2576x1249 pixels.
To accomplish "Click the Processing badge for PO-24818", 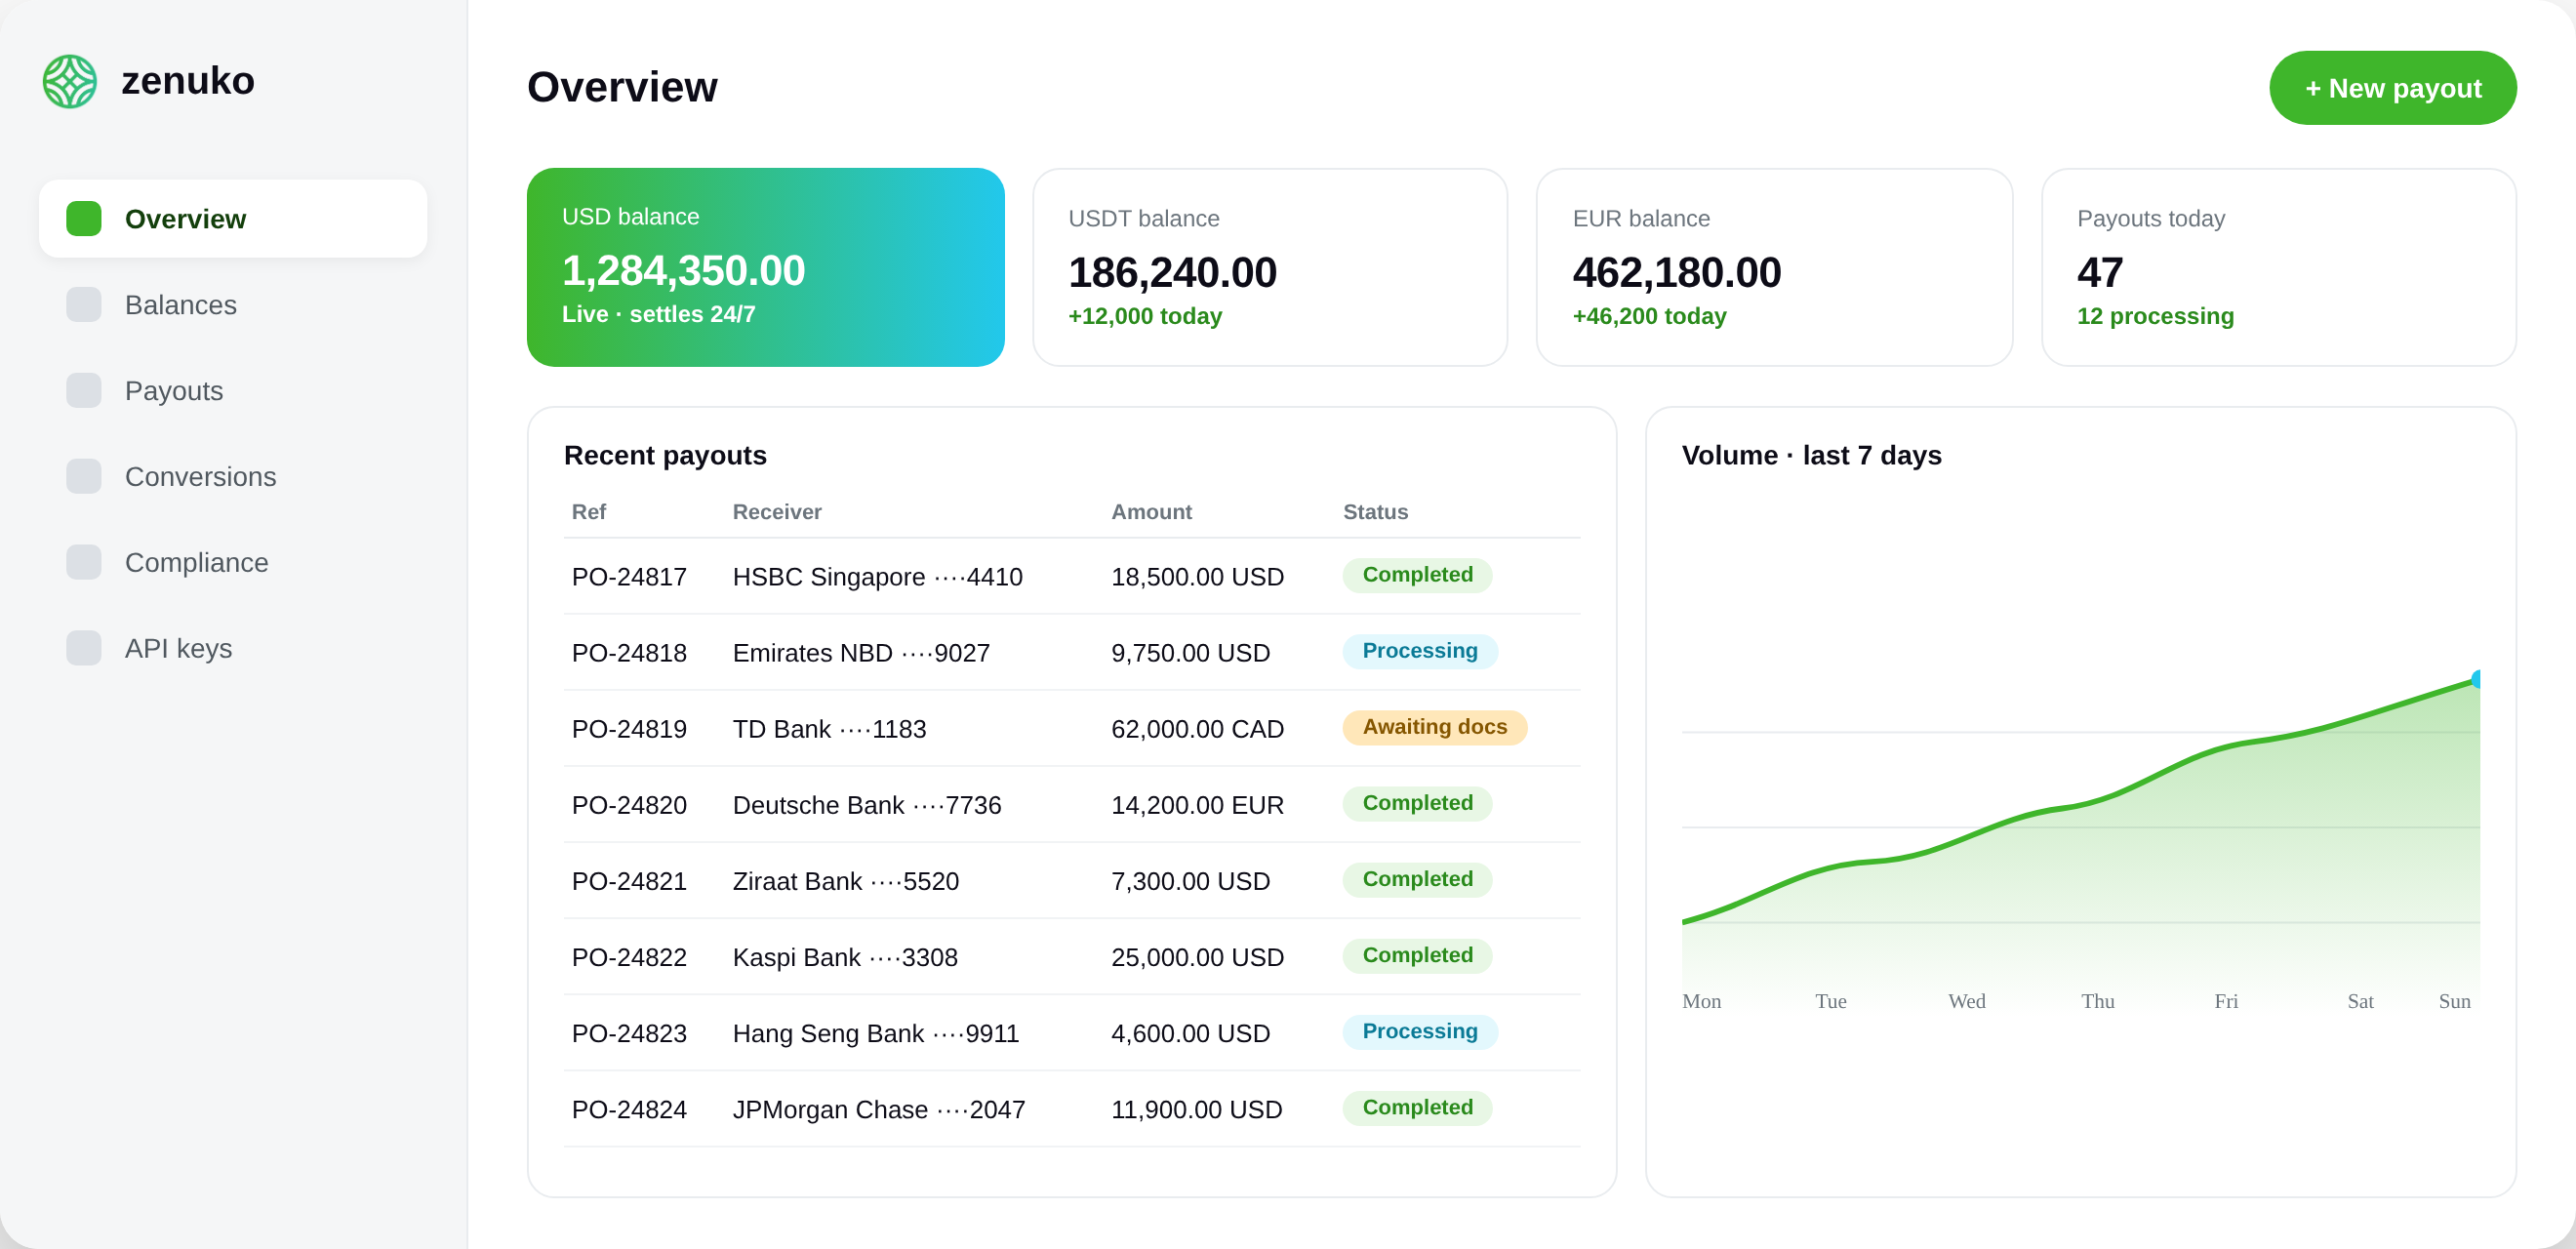I will (x=1419, y=651).
